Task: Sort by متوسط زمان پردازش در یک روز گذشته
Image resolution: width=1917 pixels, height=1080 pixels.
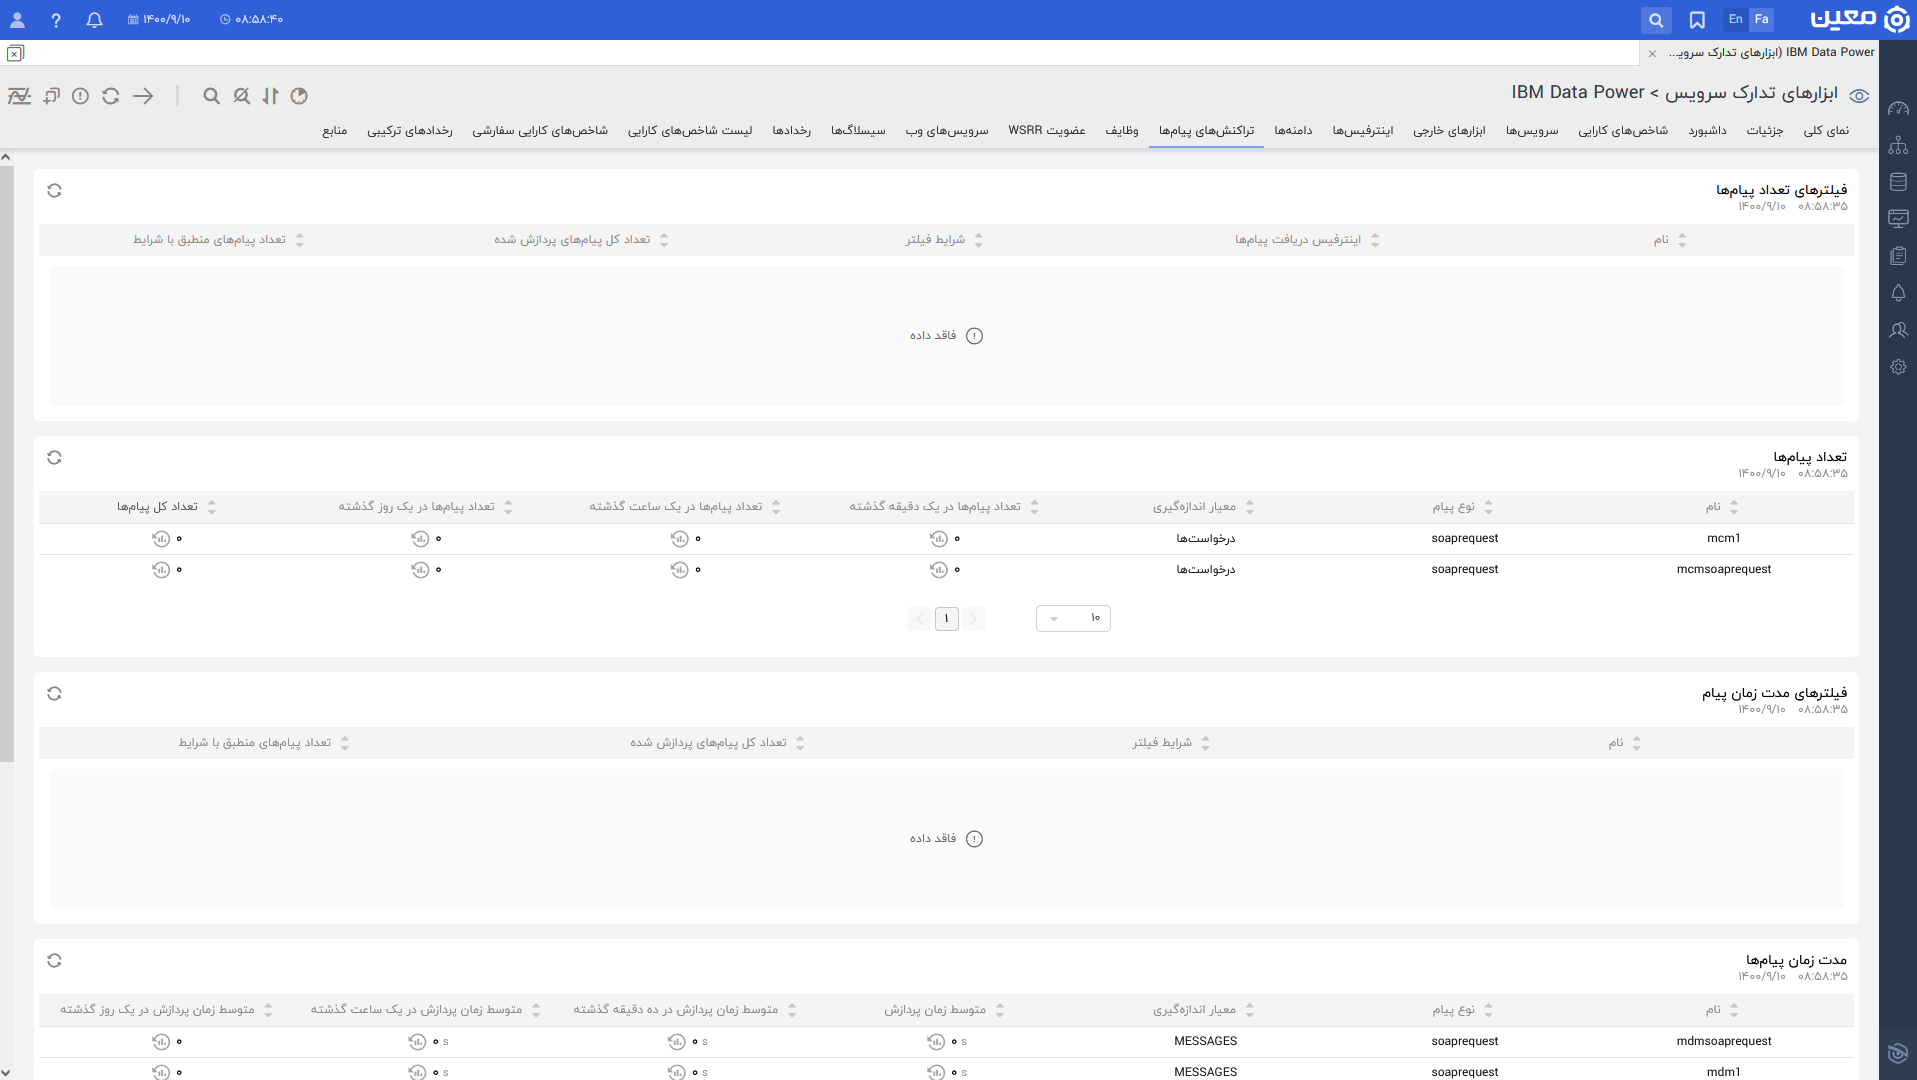Action: (x=166, y=1010)
